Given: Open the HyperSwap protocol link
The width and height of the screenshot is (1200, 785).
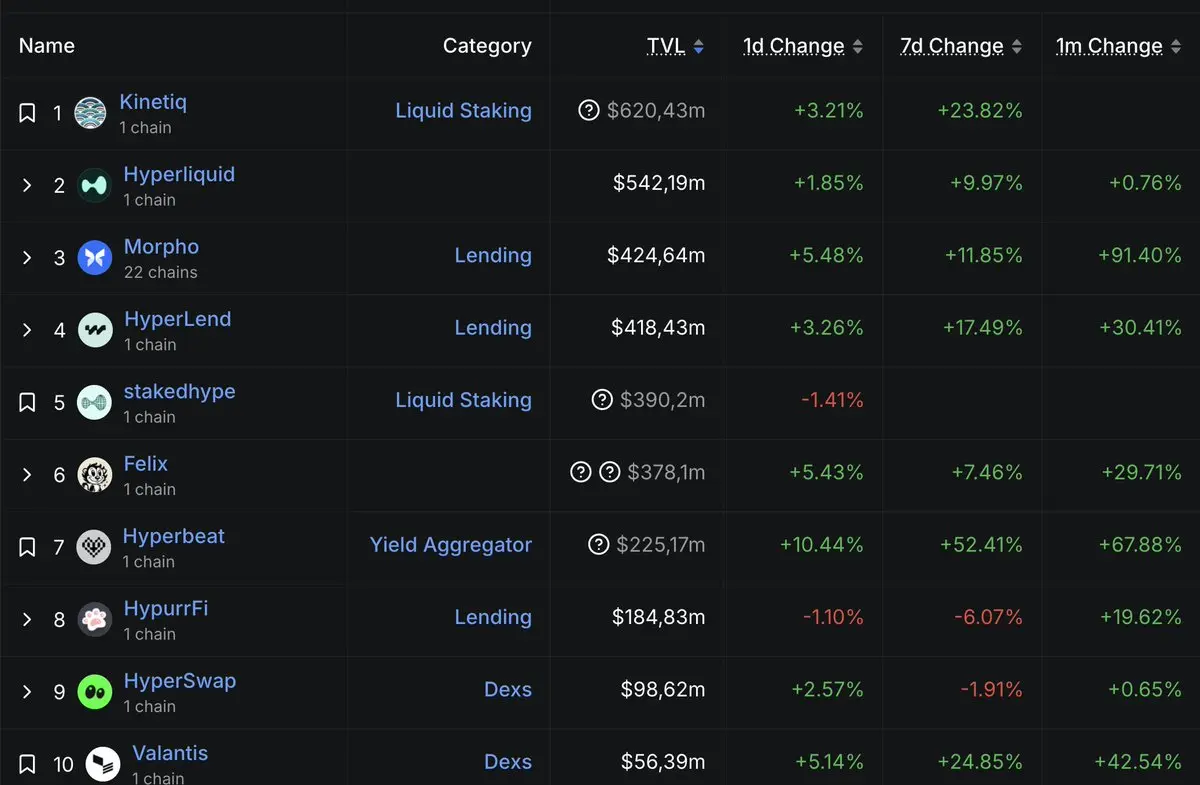Looking at the screenshot, I should tap(179, 681).
